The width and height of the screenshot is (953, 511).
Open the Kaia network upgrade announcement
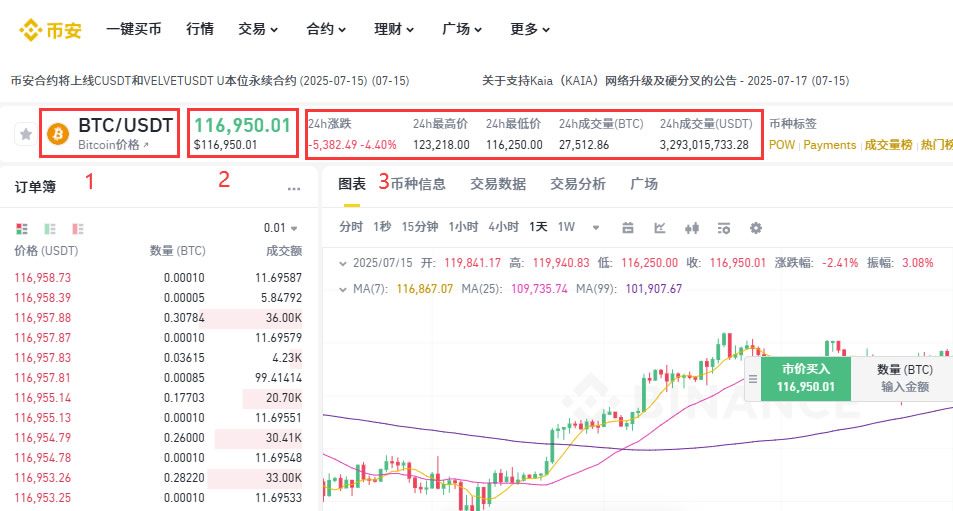point(666,81)
